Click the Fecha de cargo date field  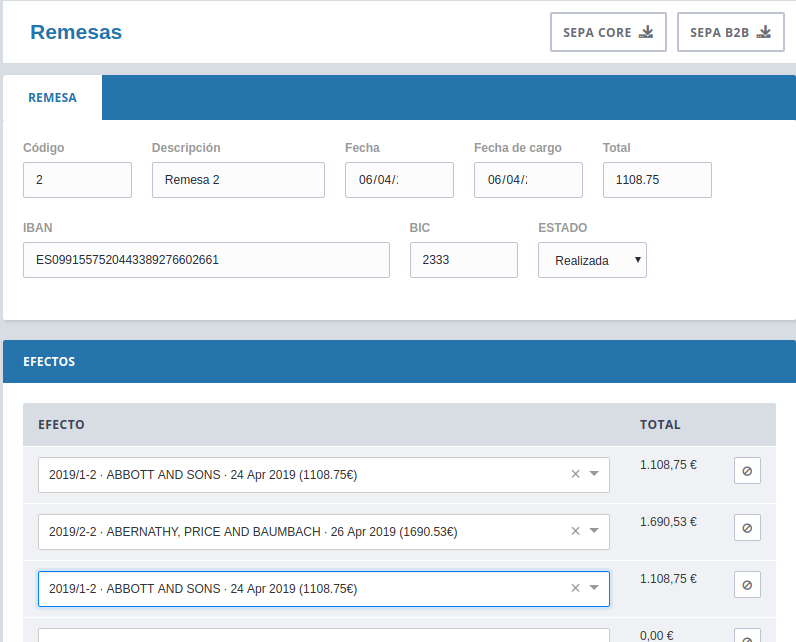pyautogui.click(x=528, y=180)
